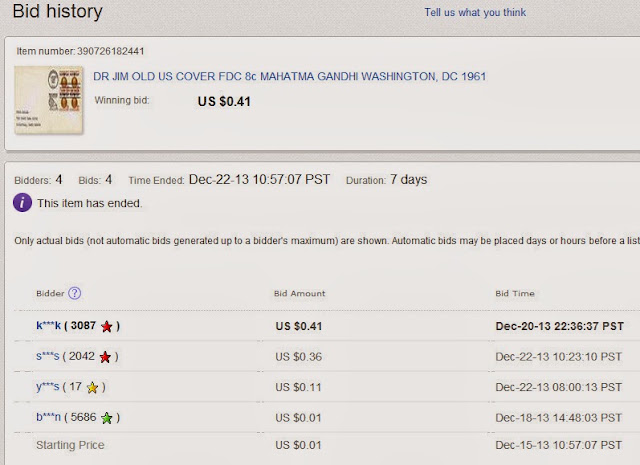The width and height of the screenshot is (640, 465).
Task: Open bidder s***s profile link
Action: pos(47,356)
